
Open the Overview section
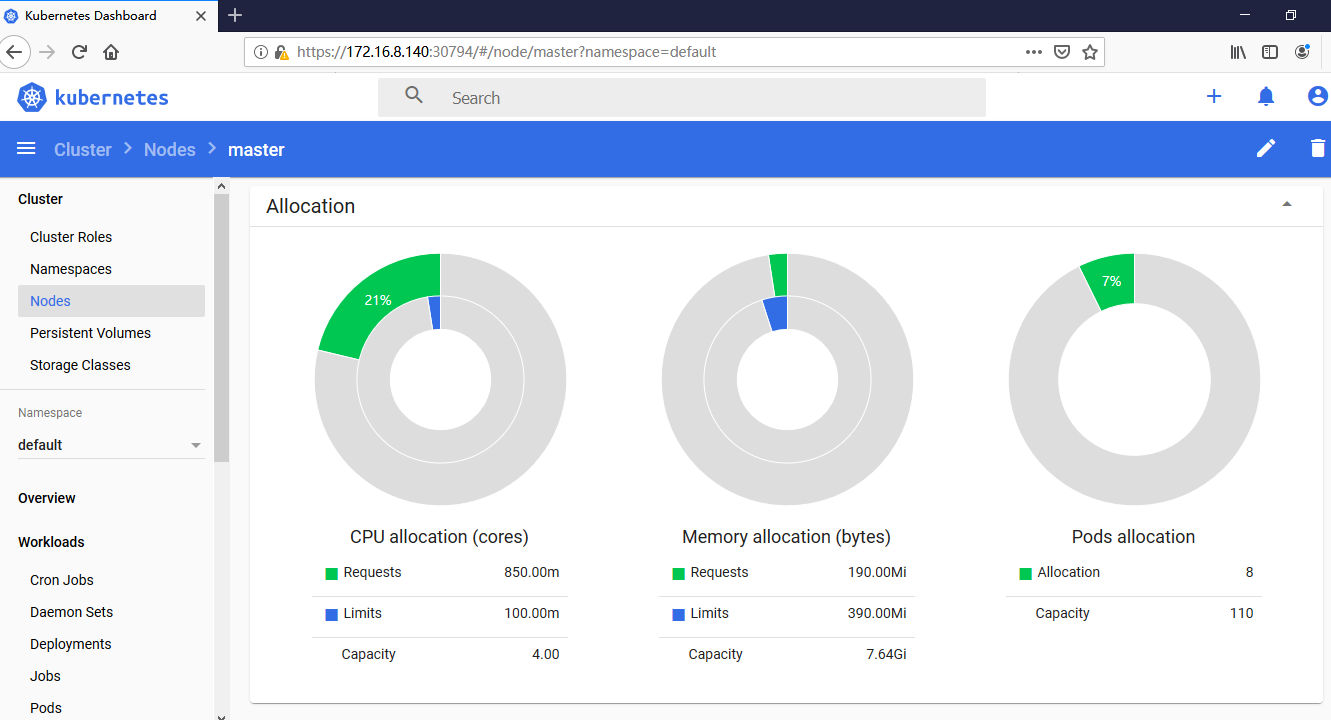tap(47, 498)
